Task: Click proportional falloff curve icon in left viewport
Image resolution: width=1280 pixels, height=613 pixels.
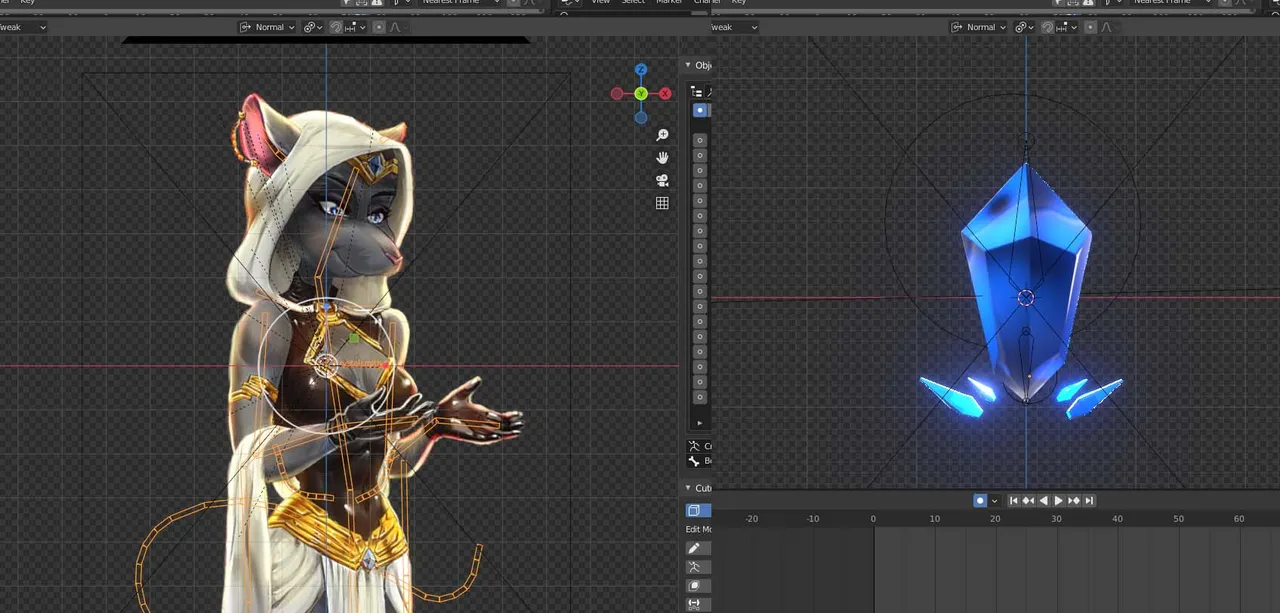Action: [395, 27]
